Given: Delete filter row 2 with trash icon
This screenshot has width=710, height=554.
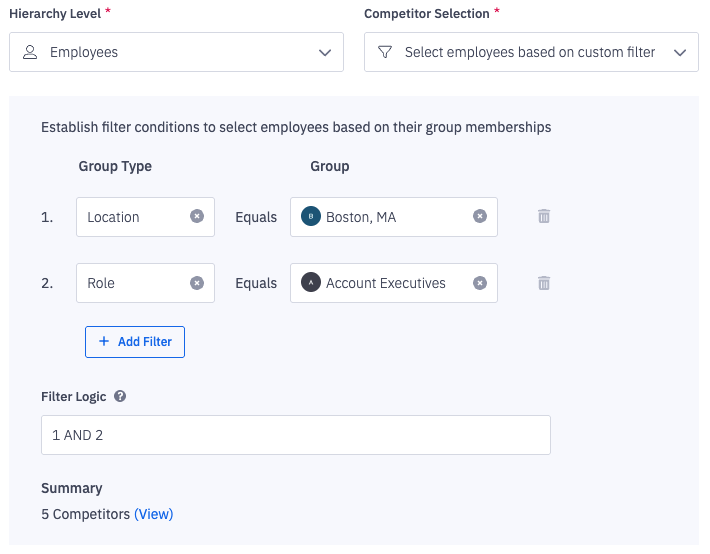Looking at the screenshot, I should click(x=544, y=283).
